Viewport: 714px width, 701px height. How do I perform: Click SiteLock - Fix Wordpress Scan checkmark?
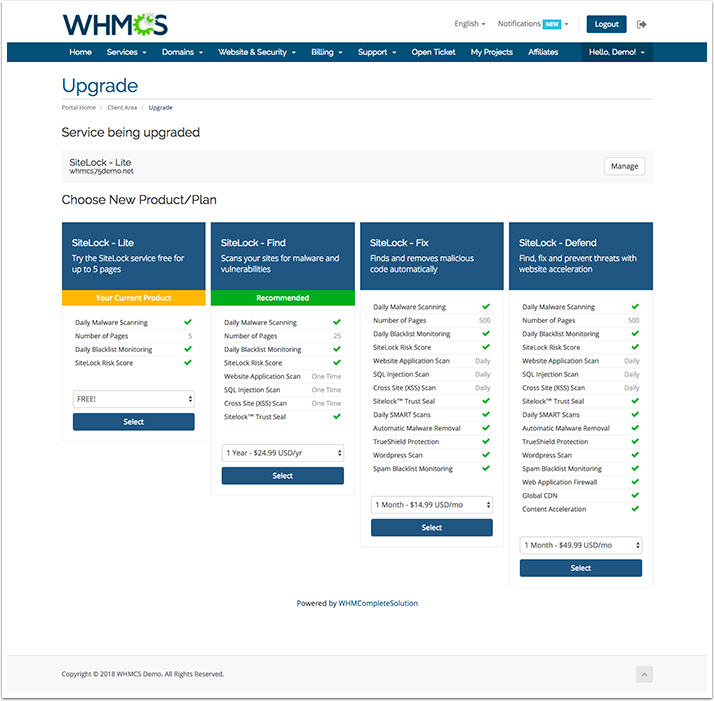coord(486,455)
